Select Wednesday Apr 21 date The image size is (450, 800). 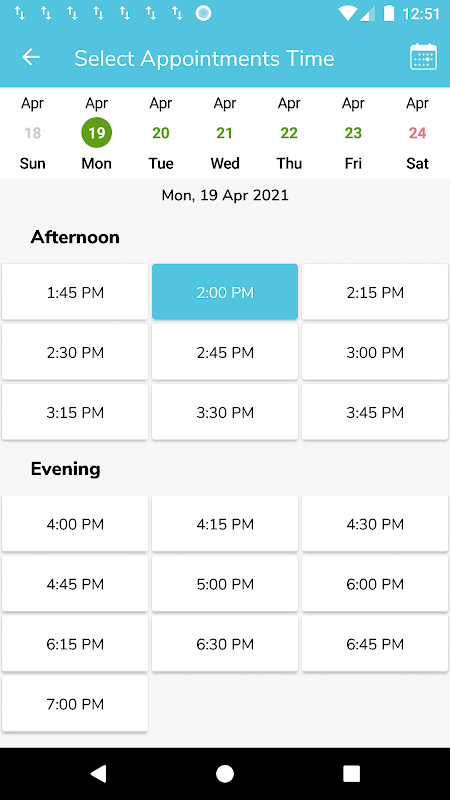point(225,133)
